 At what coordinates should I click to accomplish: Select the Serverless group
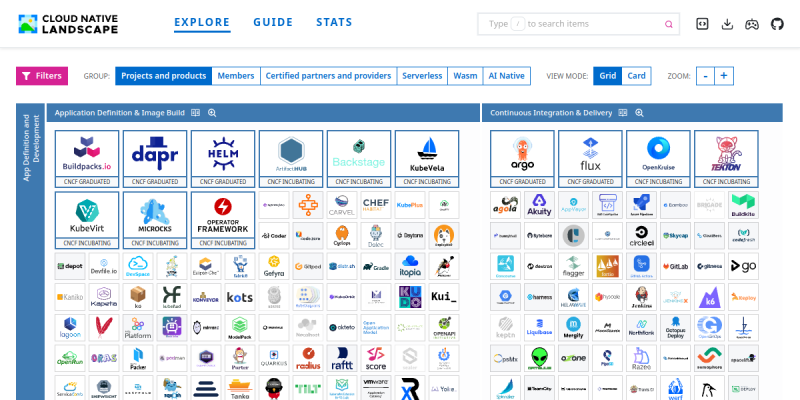[x=422, y=76]
